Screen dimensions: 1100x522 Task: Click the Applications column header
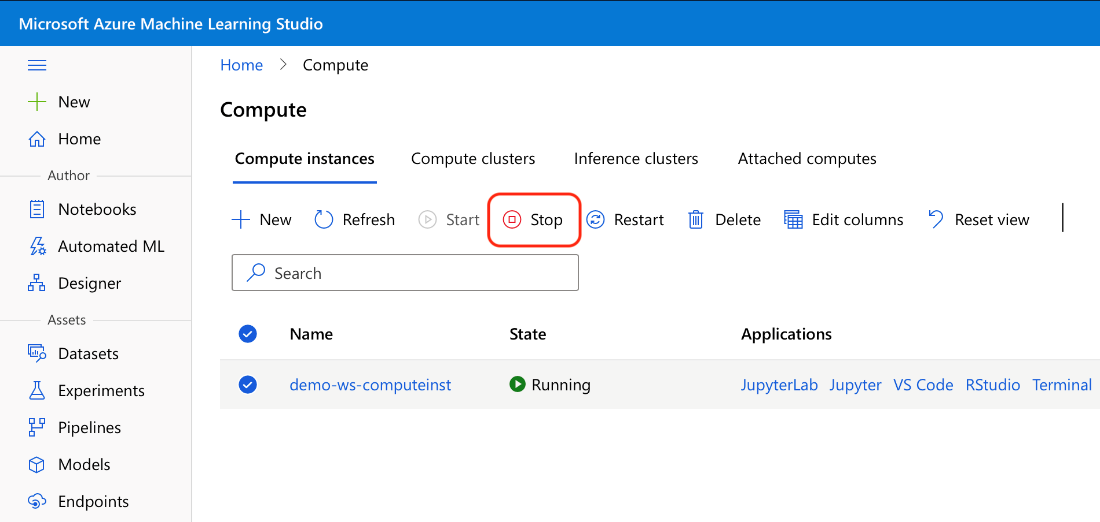[x=786, y=334]
